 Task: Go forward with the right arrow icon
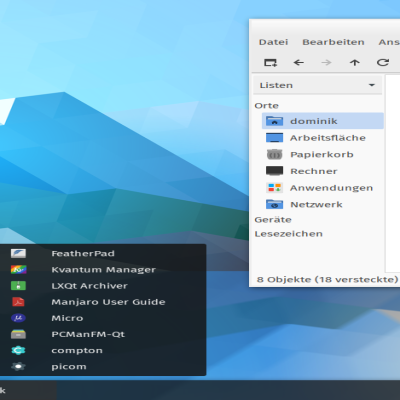(327, 63)
